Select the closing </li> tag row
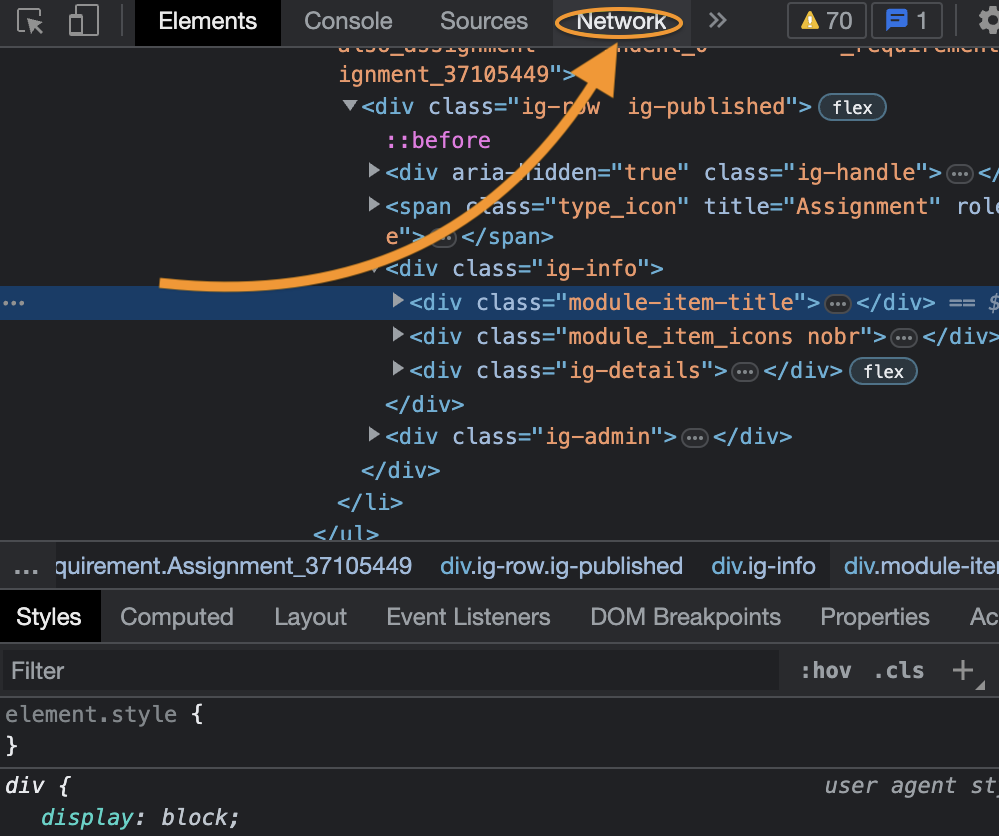999x836 pixels. coord(370,502)
